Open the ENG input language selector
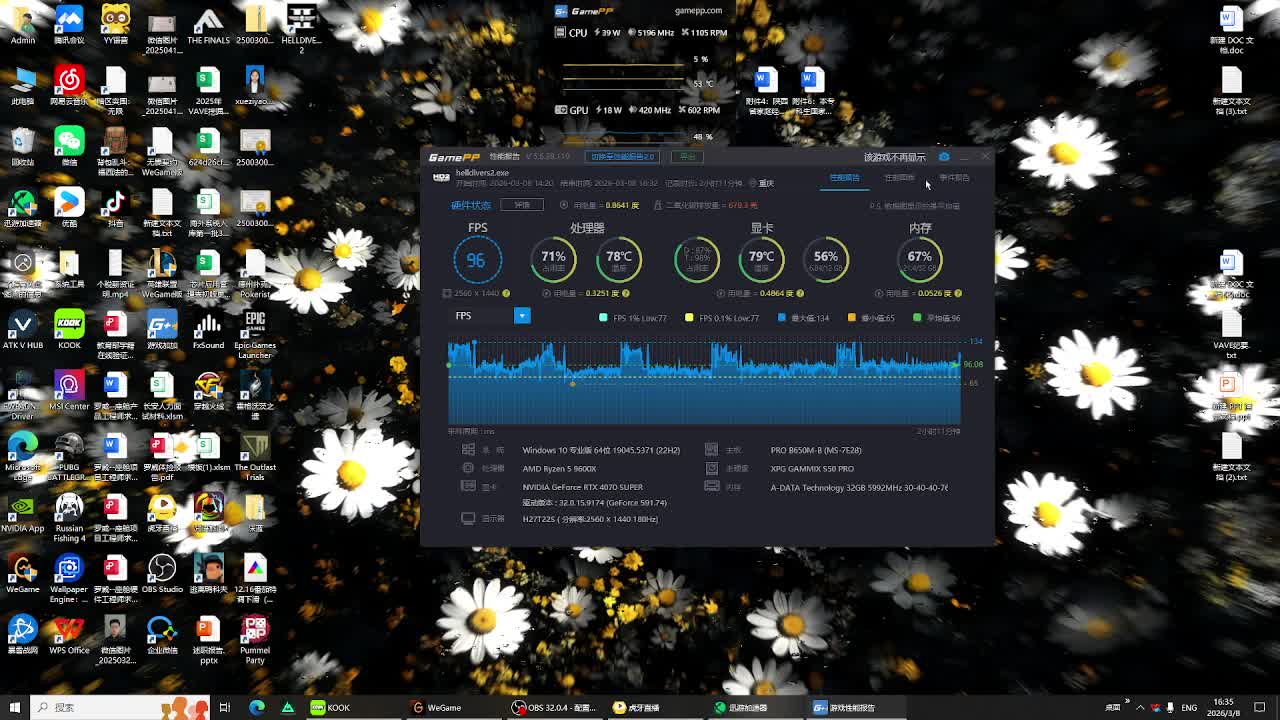Screen dimensions: 1280x720 click(x=1189, y=708)
